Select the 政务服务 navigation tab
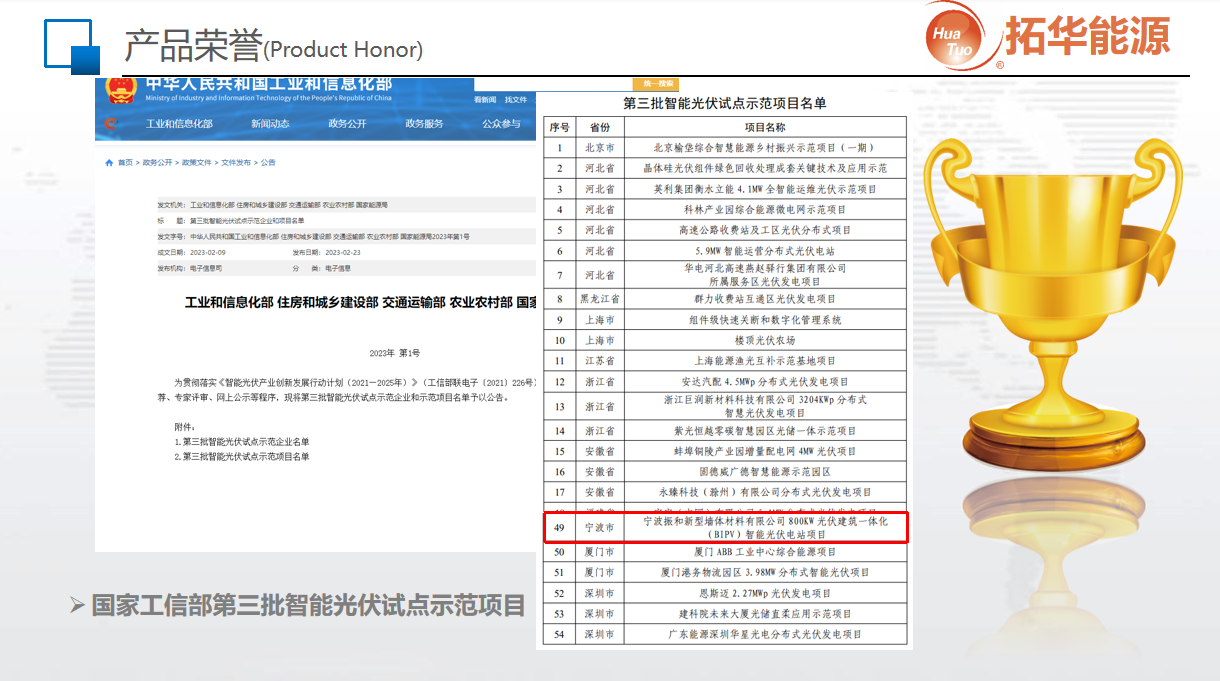 pyautogui.click(x=424, y=124)
